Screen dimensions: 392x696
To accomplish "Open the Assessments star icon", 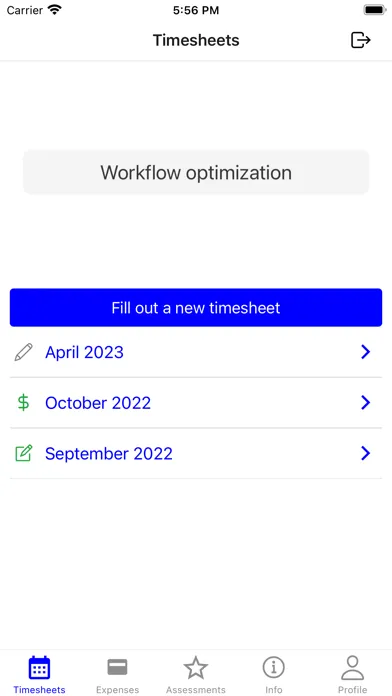I will (196, 668).
